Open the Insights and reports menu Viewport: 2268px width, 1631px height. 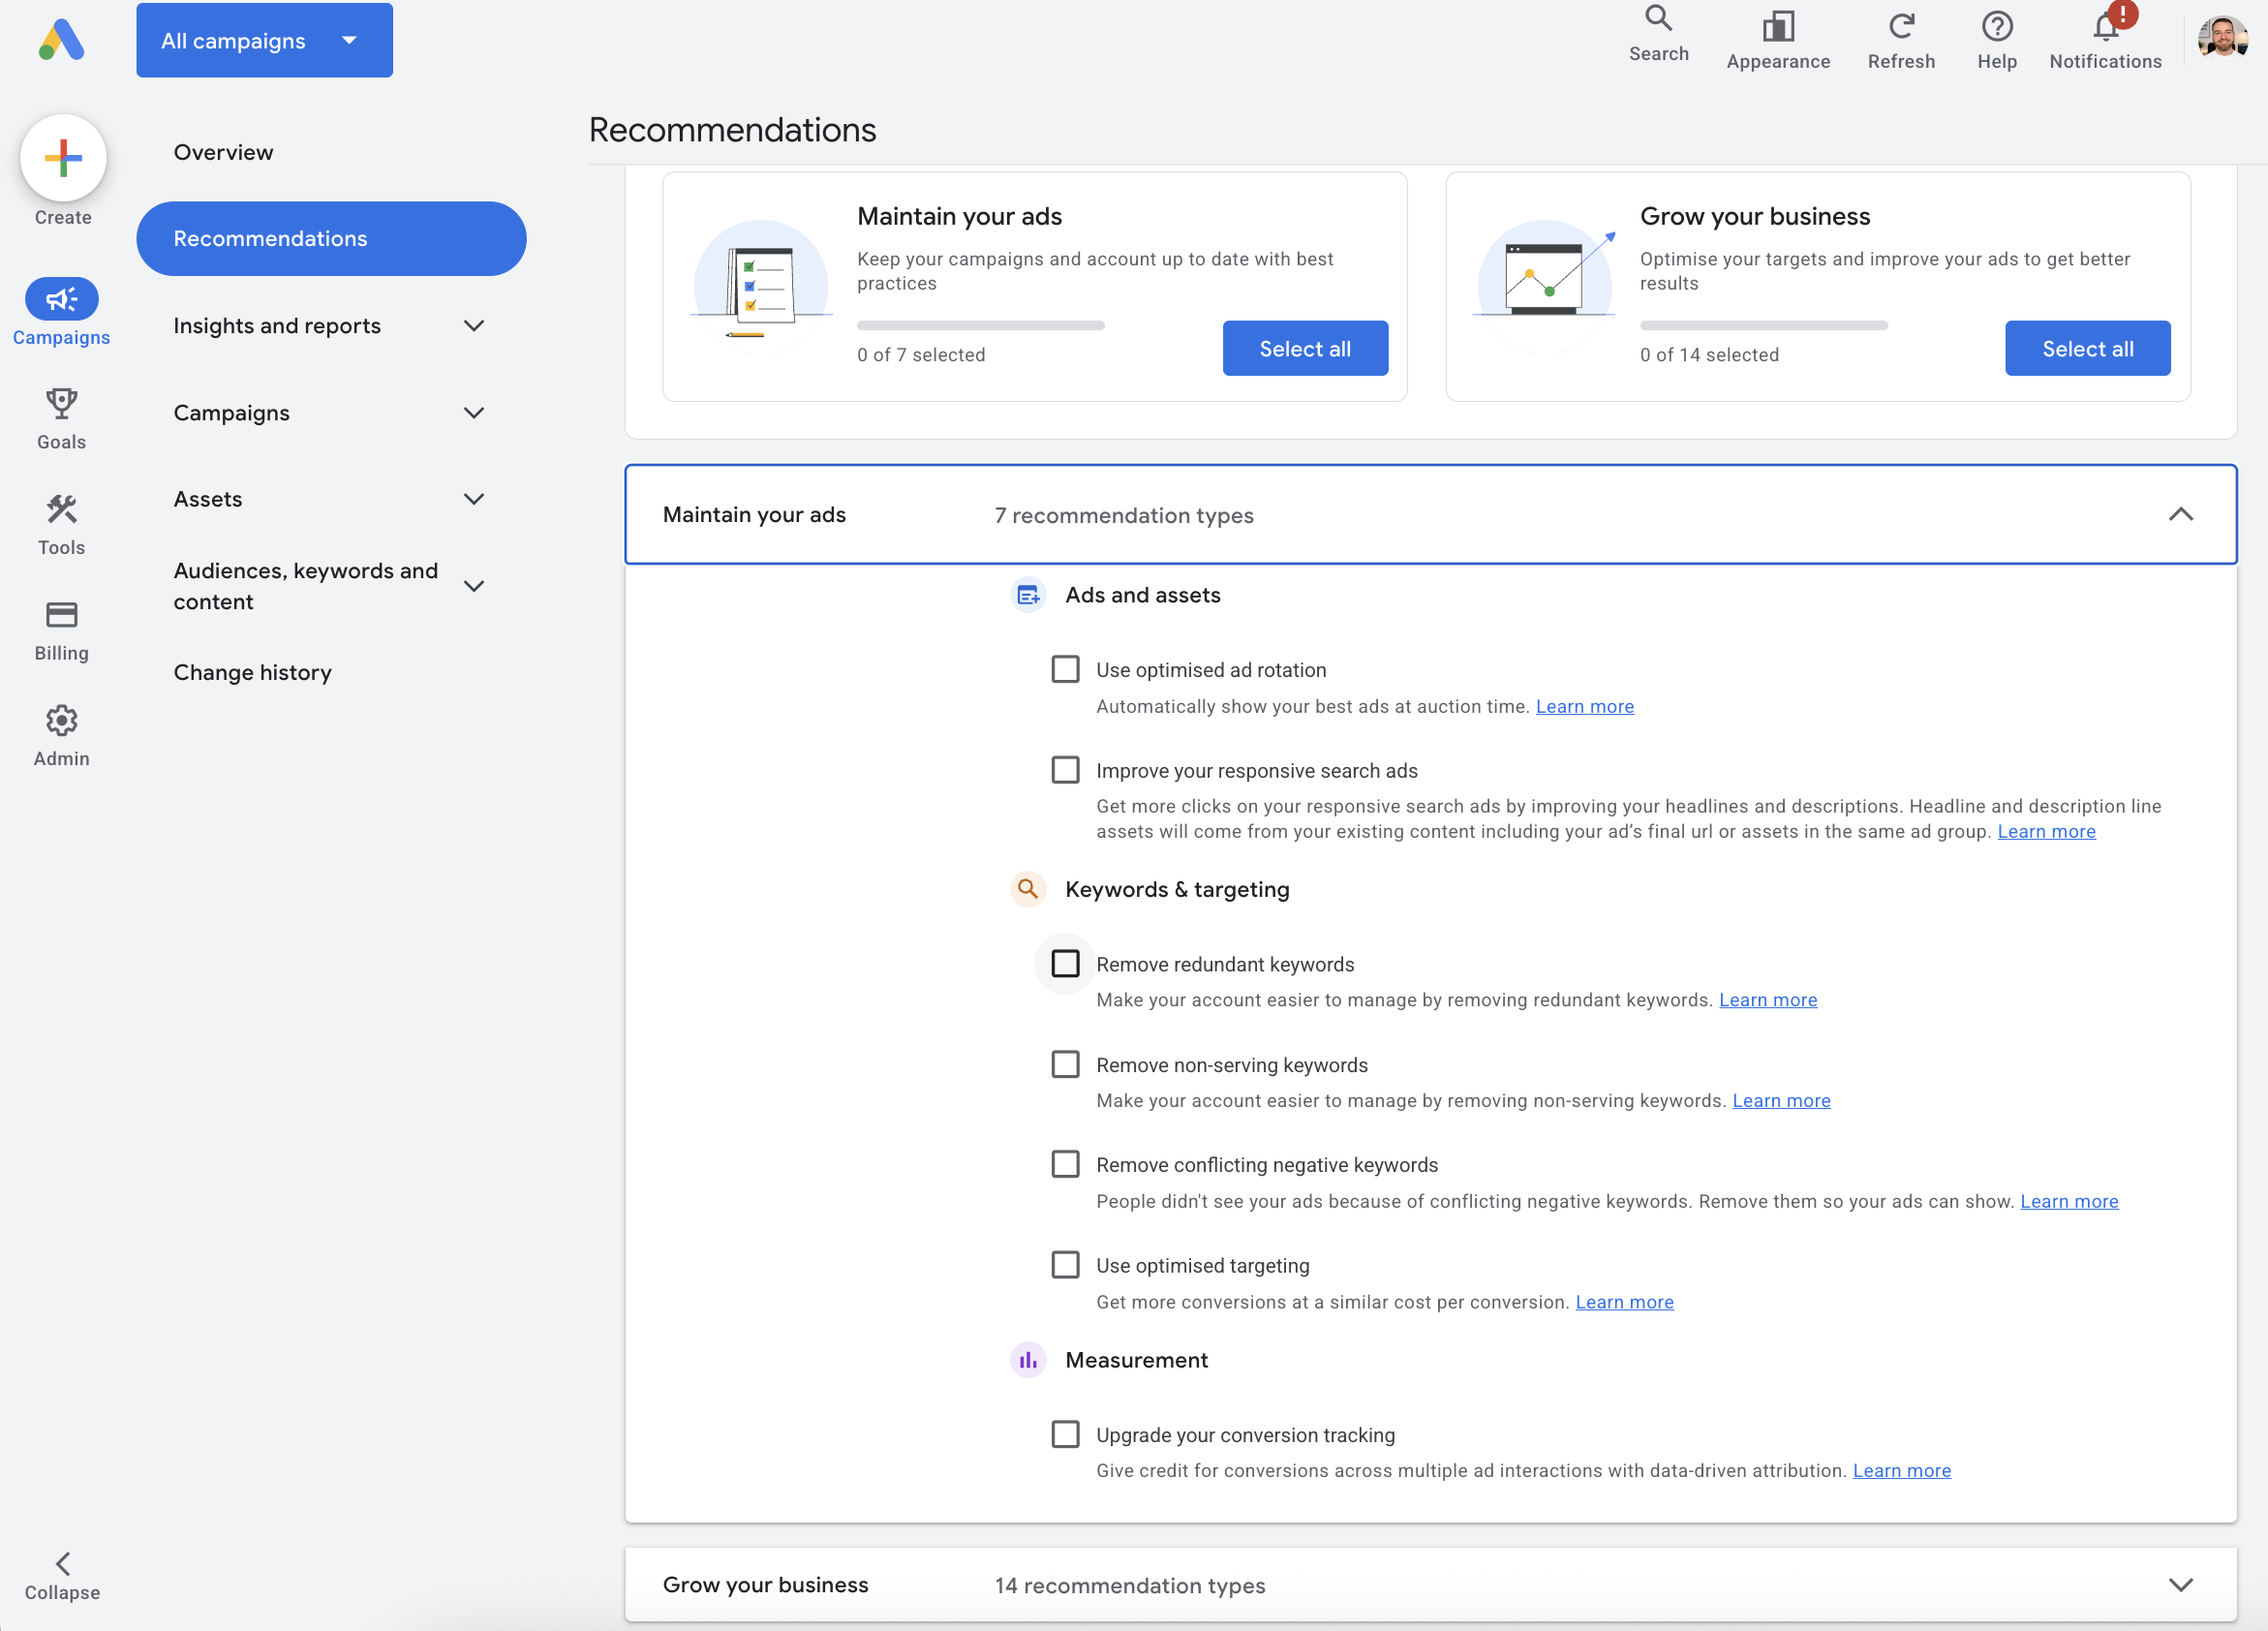click(277, 326)
